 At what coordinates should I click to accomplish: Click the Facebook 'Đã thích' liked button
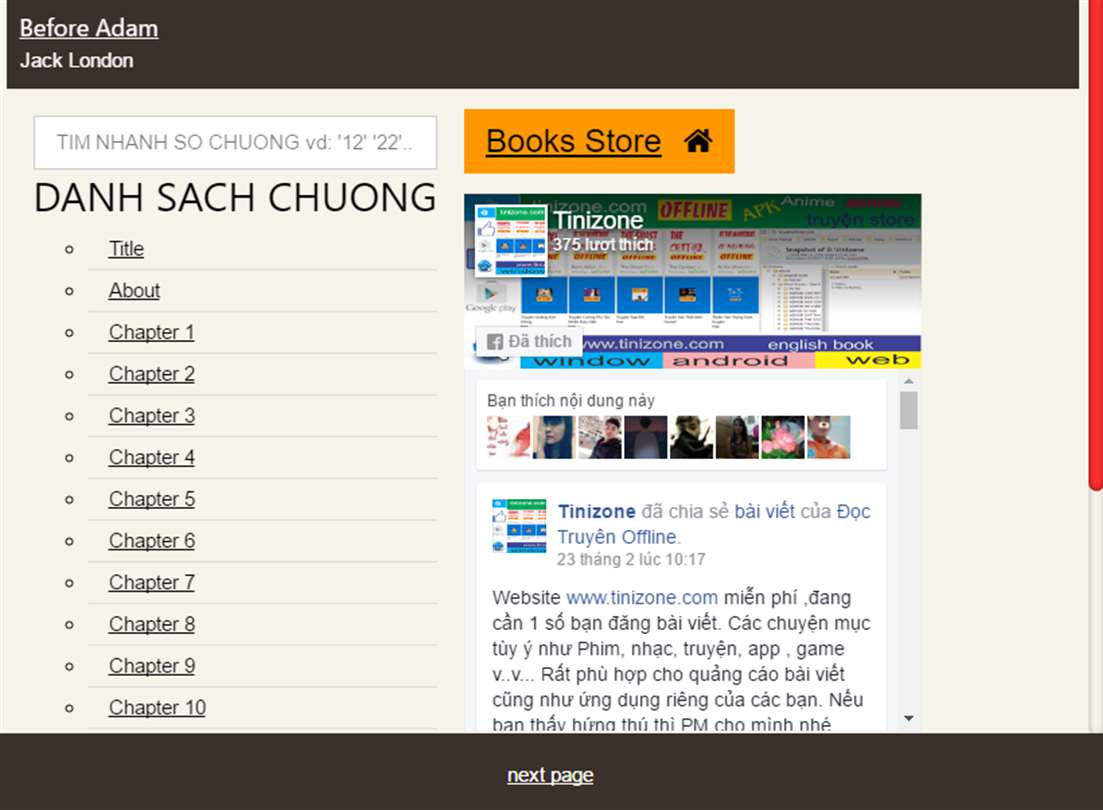(528, 341)
